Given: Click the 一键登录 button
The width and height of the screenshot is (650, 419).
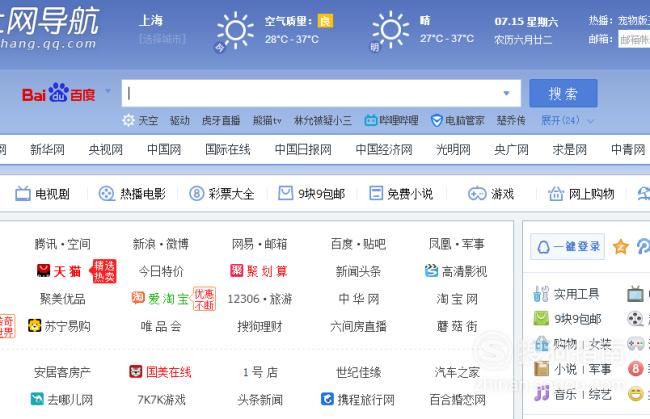Looking at the screenshot, I should point(568,247).
